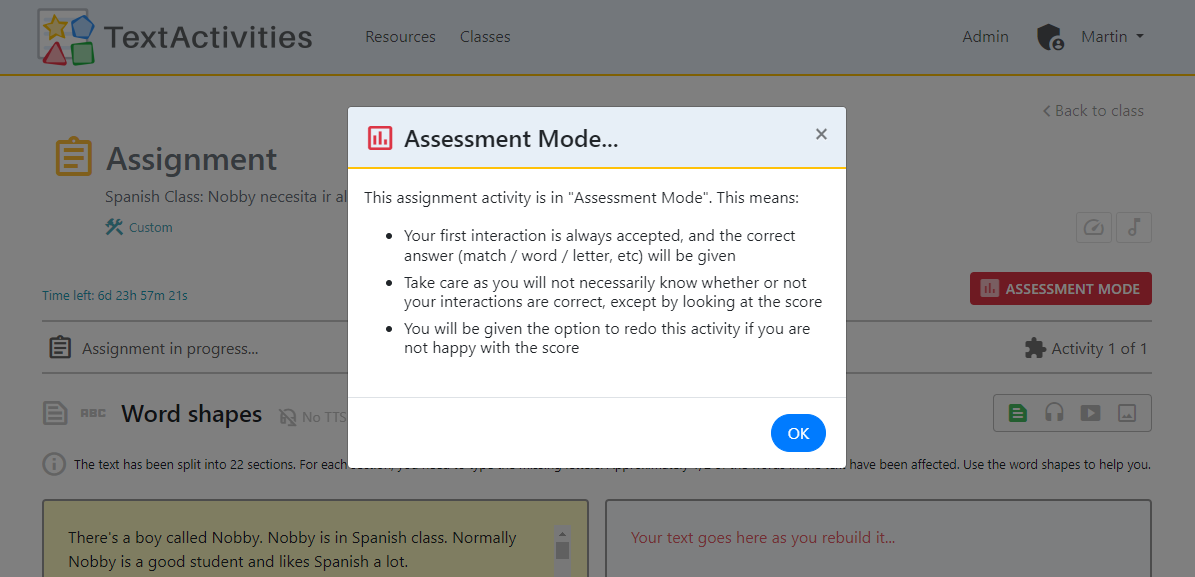Follow the Back to class link
Viewport: 1195px width, 577px height.
pos(1093,111)
